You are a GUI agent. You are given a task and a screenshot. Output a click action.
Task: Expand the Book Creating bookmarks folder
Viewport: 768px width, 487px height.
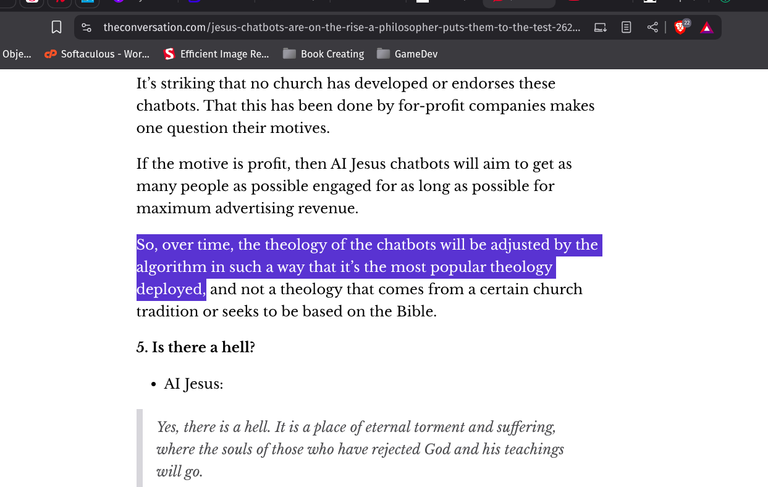click(324, 54)
